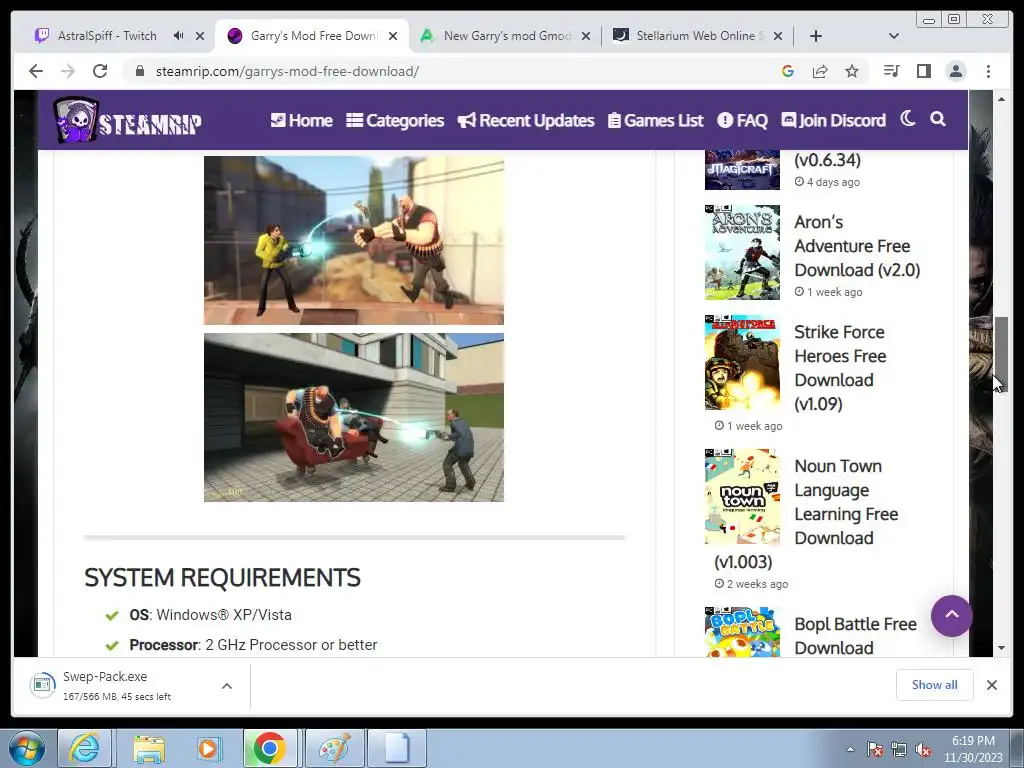The width and height of the screenshot is (1024, 768).
Task: Expand the tab search chevron
Action: (x=894, y=36)
